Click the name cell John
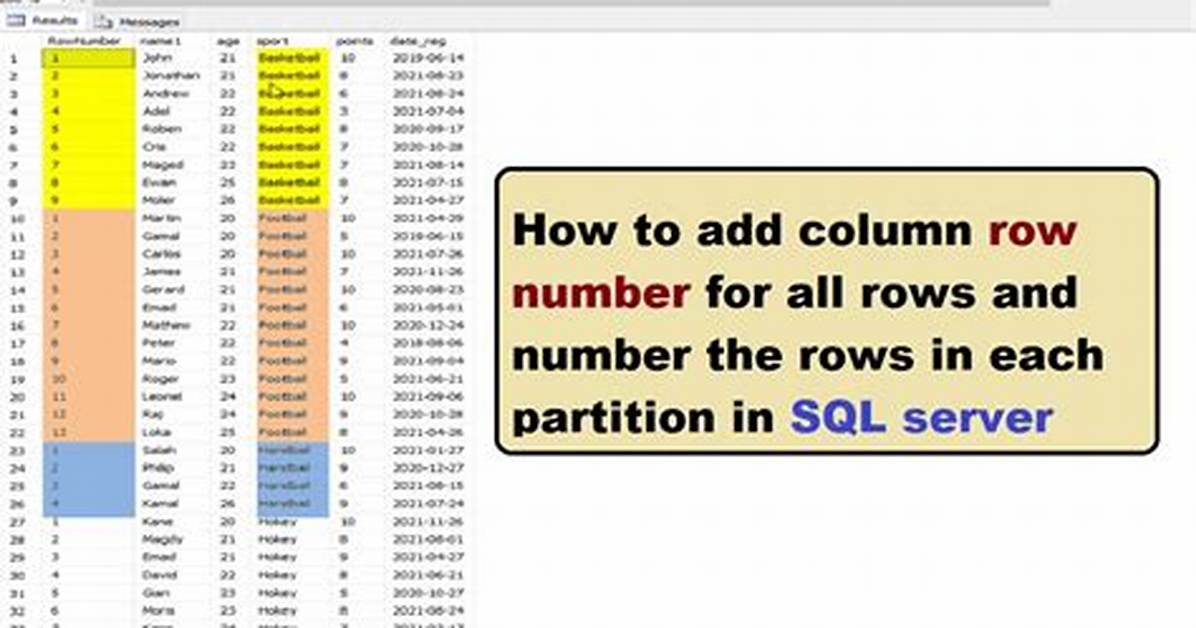The image size is (1196, 628). tap(158, 57)
